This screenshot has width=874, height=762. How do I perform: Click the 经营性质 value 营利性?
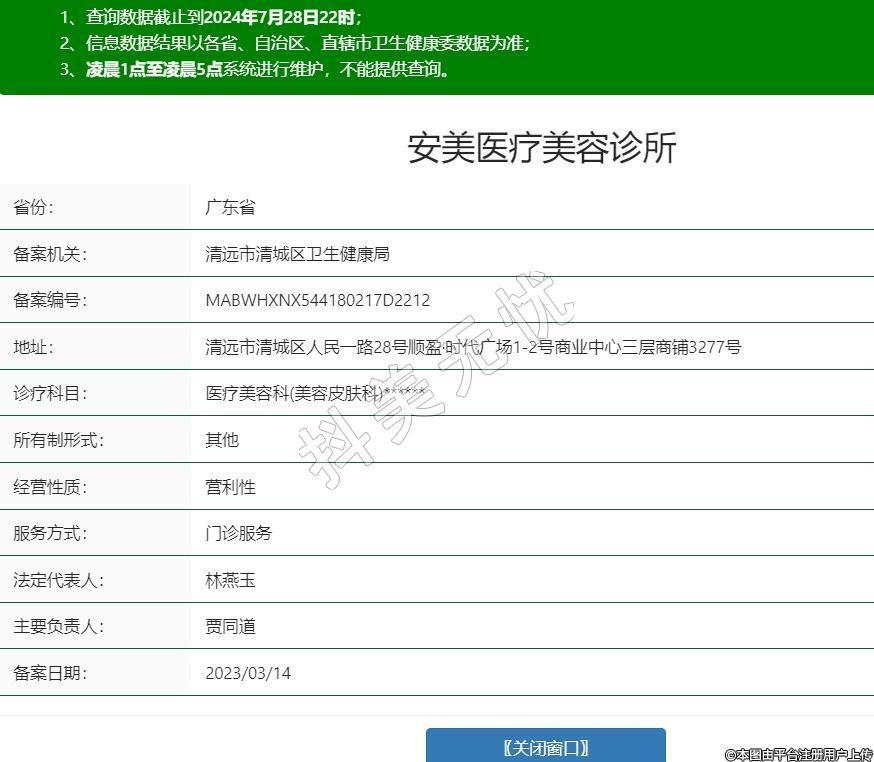pyautogui.click(x=230, y=487)
